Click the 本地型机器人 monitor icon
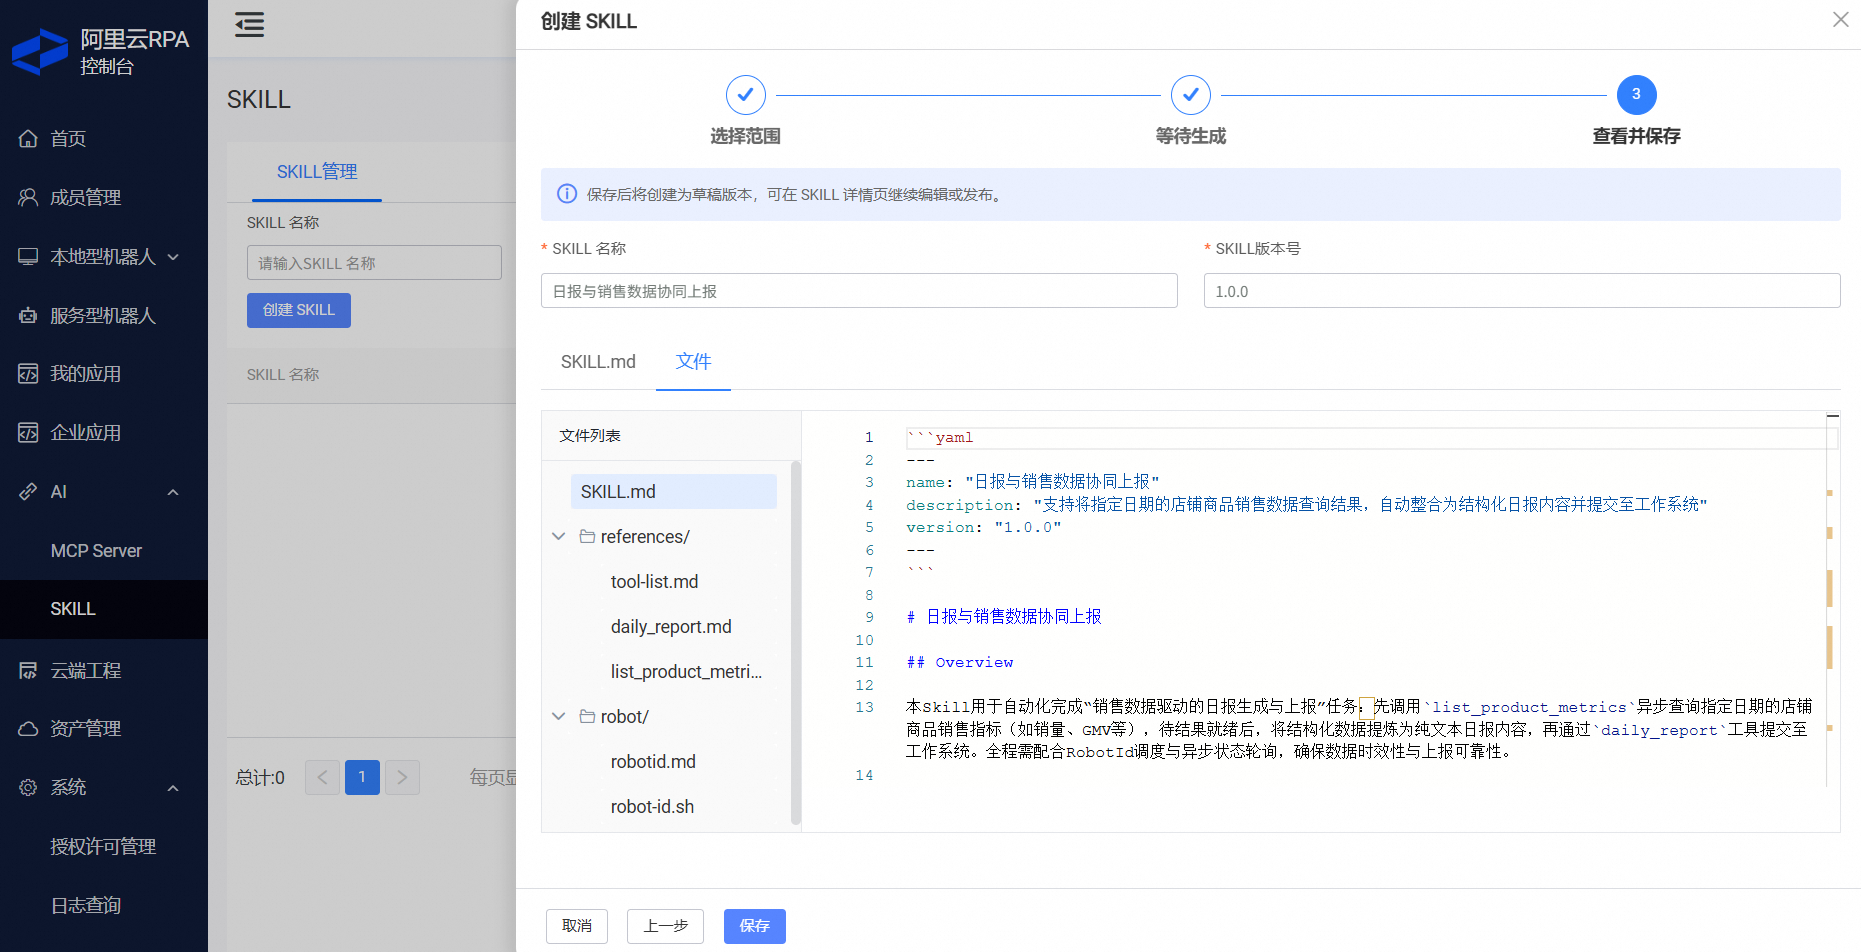The image size is (1861, 952). click(x=28, y=257)
